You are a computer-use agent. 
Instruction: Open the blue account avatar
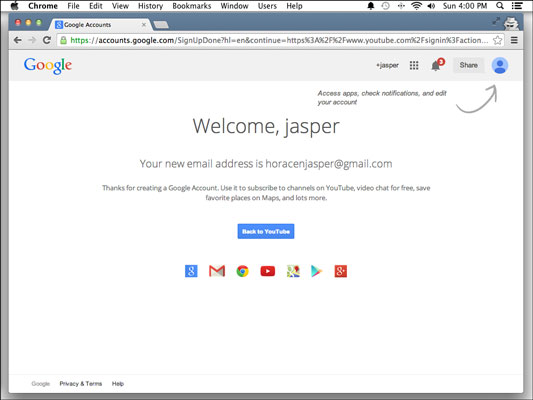pyautogui.click(x=500, y=66)
